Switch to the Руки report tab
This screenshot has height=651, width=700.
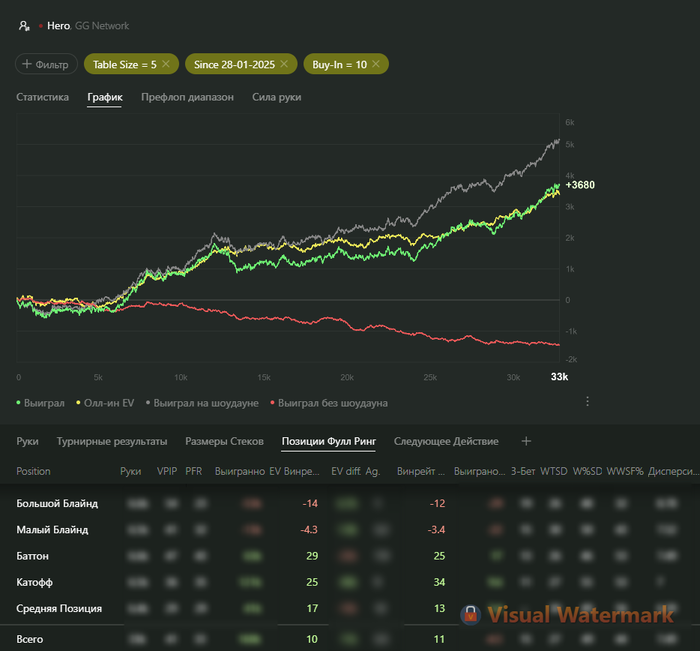pos(27,441)
